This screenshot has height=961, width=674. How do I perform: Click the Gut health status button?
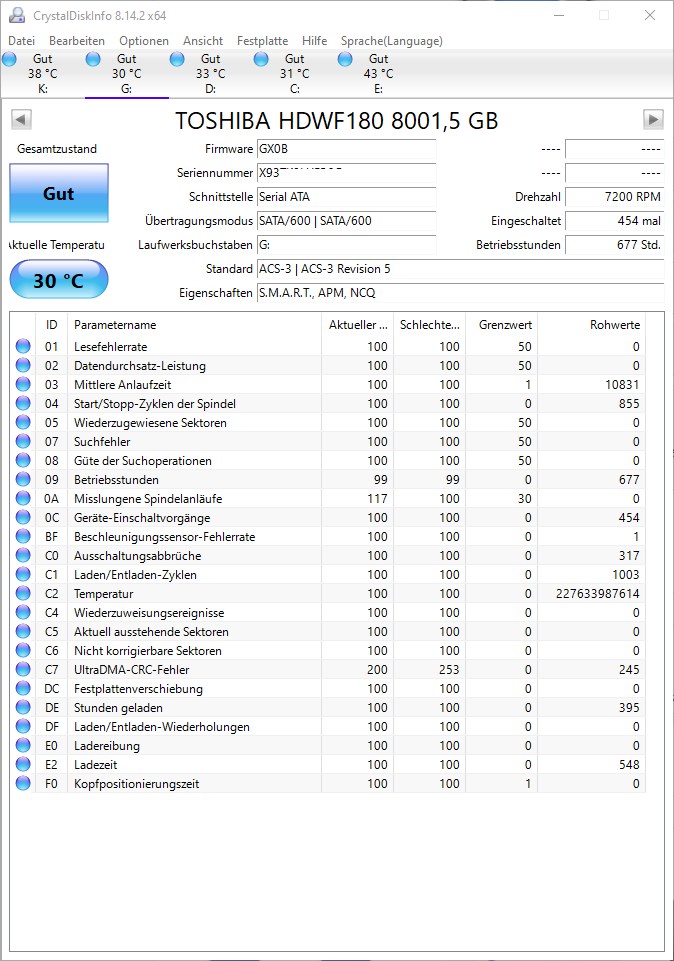[59, 193]
